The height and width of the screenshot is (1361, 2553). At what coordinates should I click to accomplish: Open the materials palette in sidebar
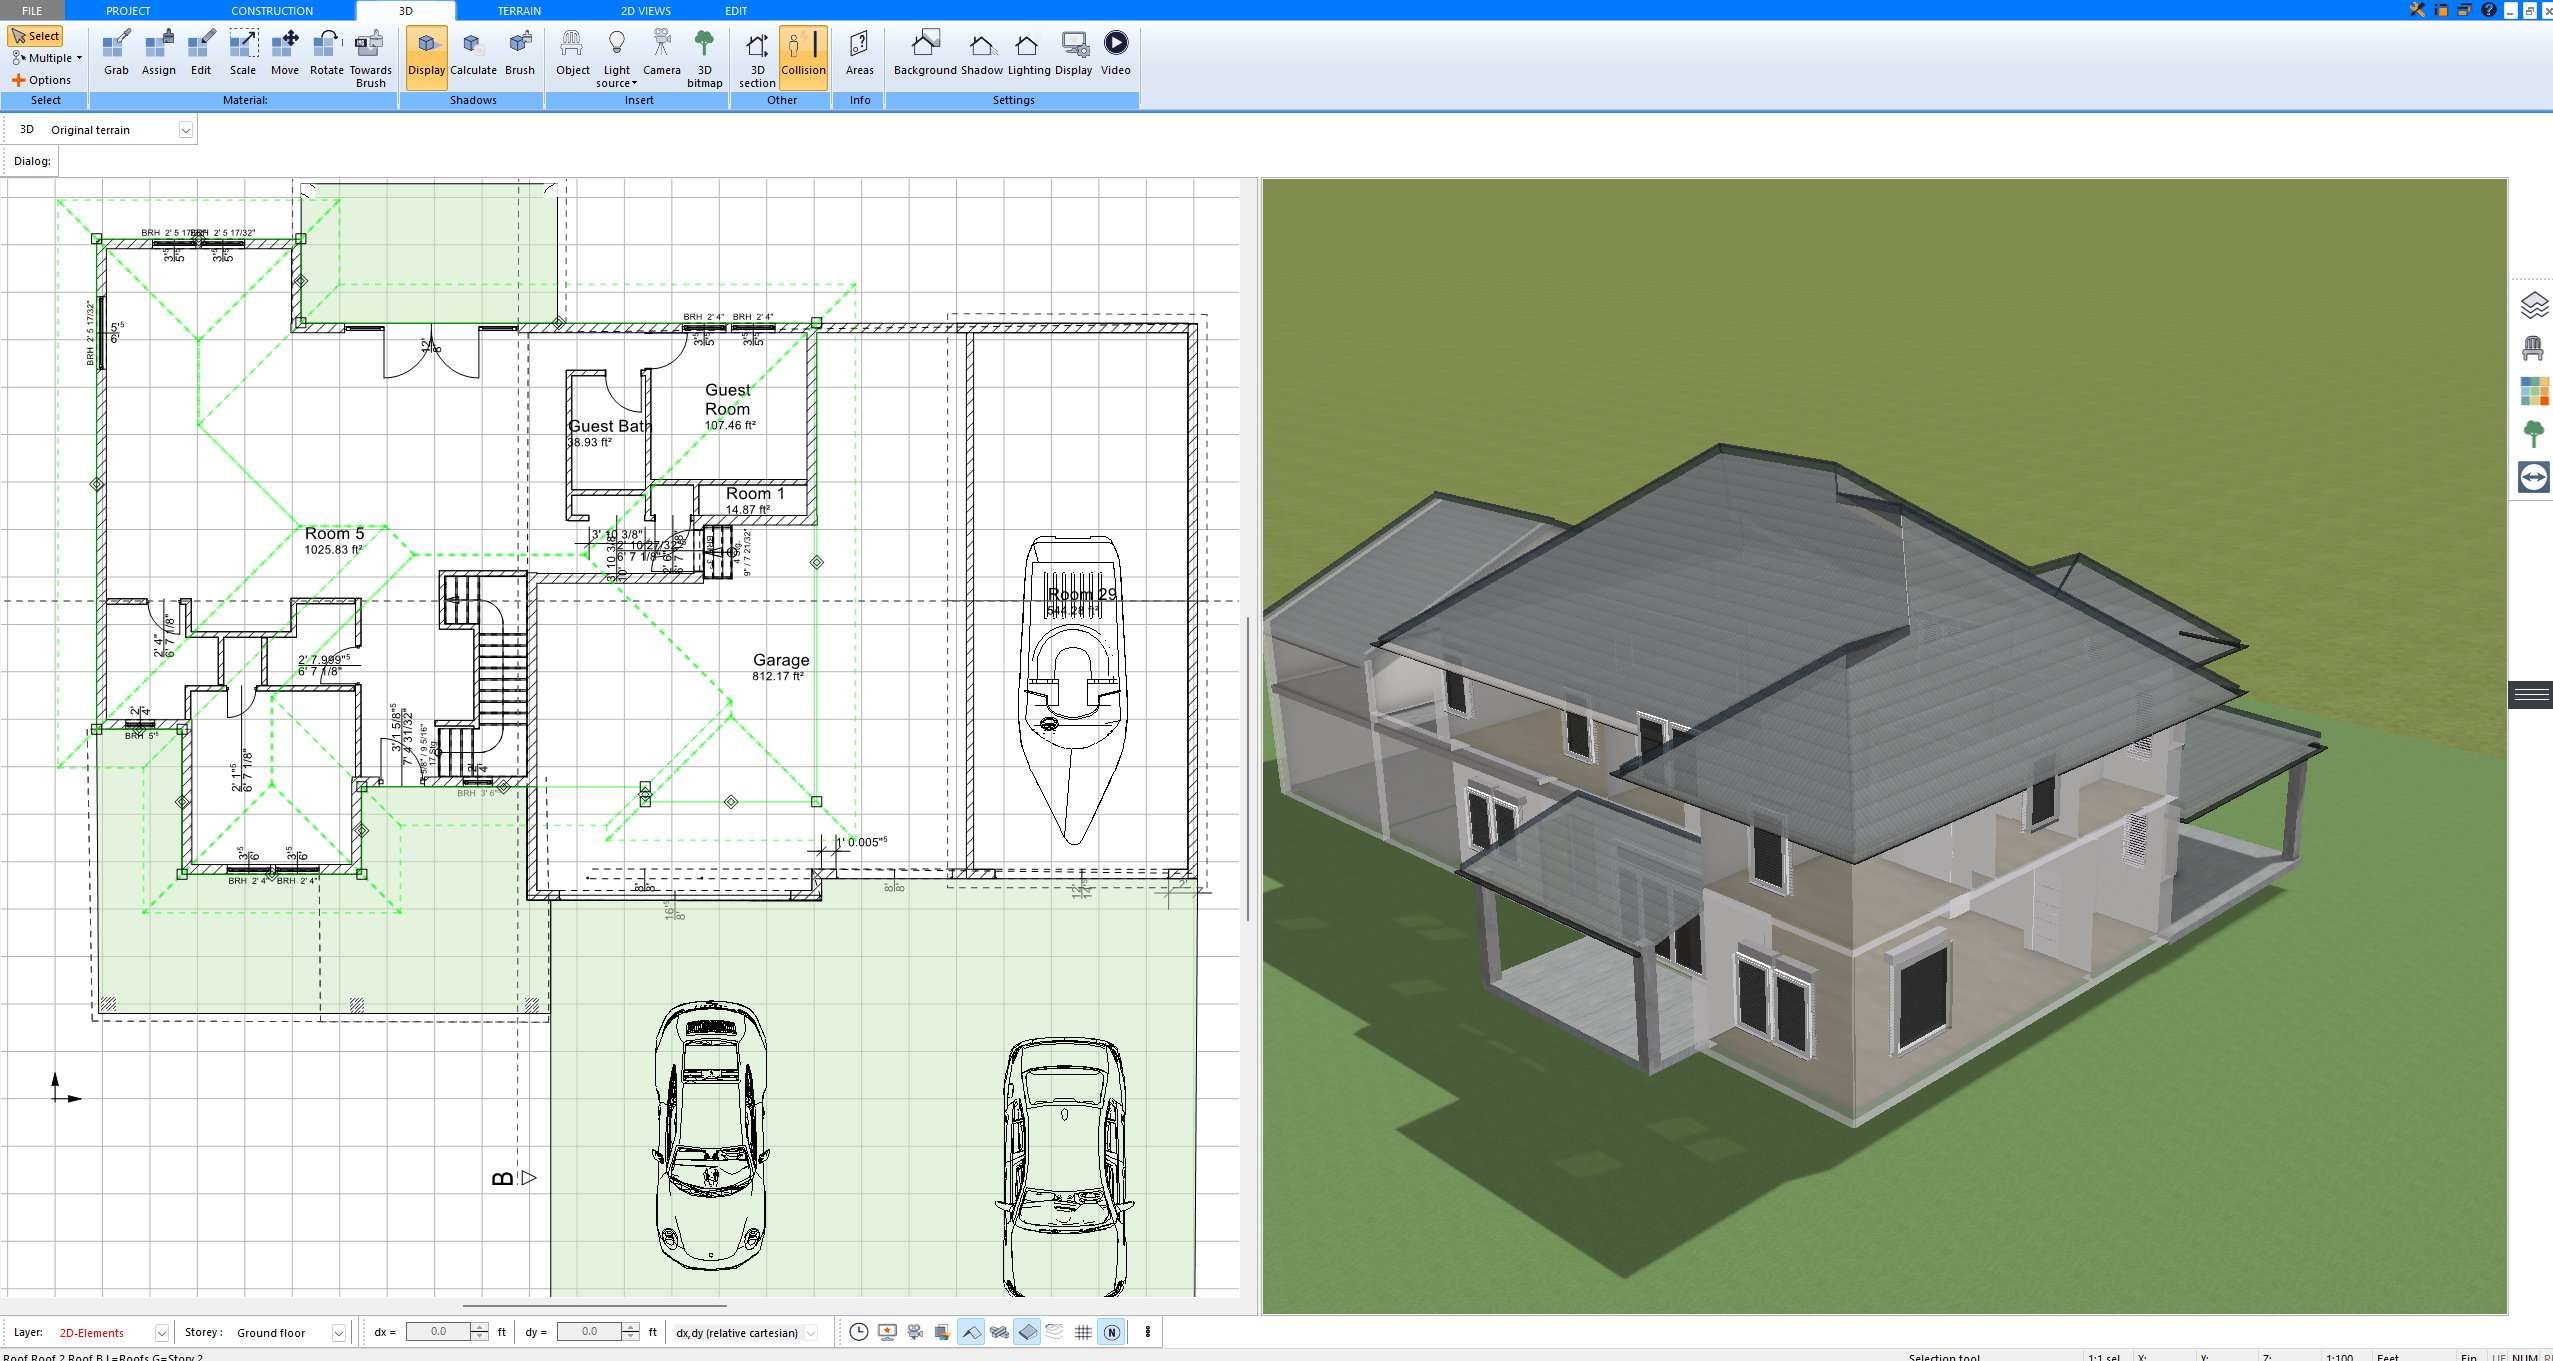tap(2534, 391)
